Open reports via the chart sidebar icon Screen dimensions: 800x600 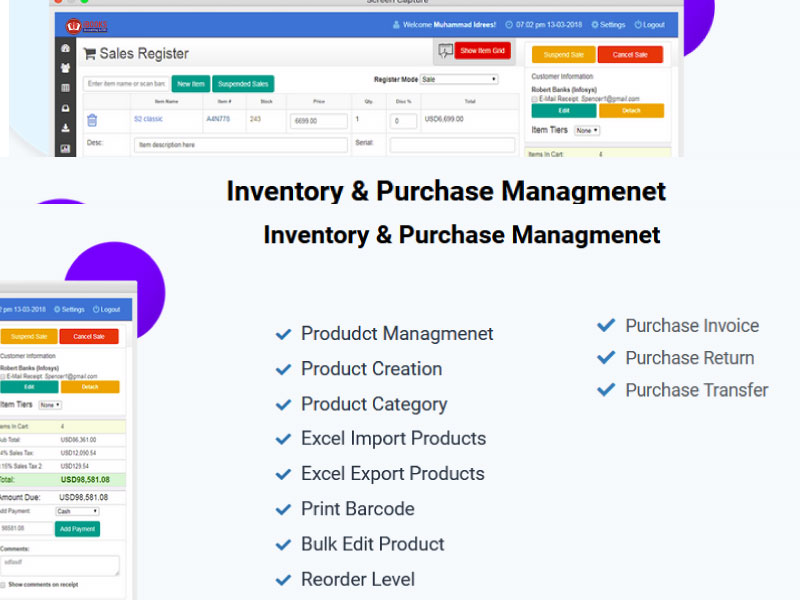tap(65, 148)
